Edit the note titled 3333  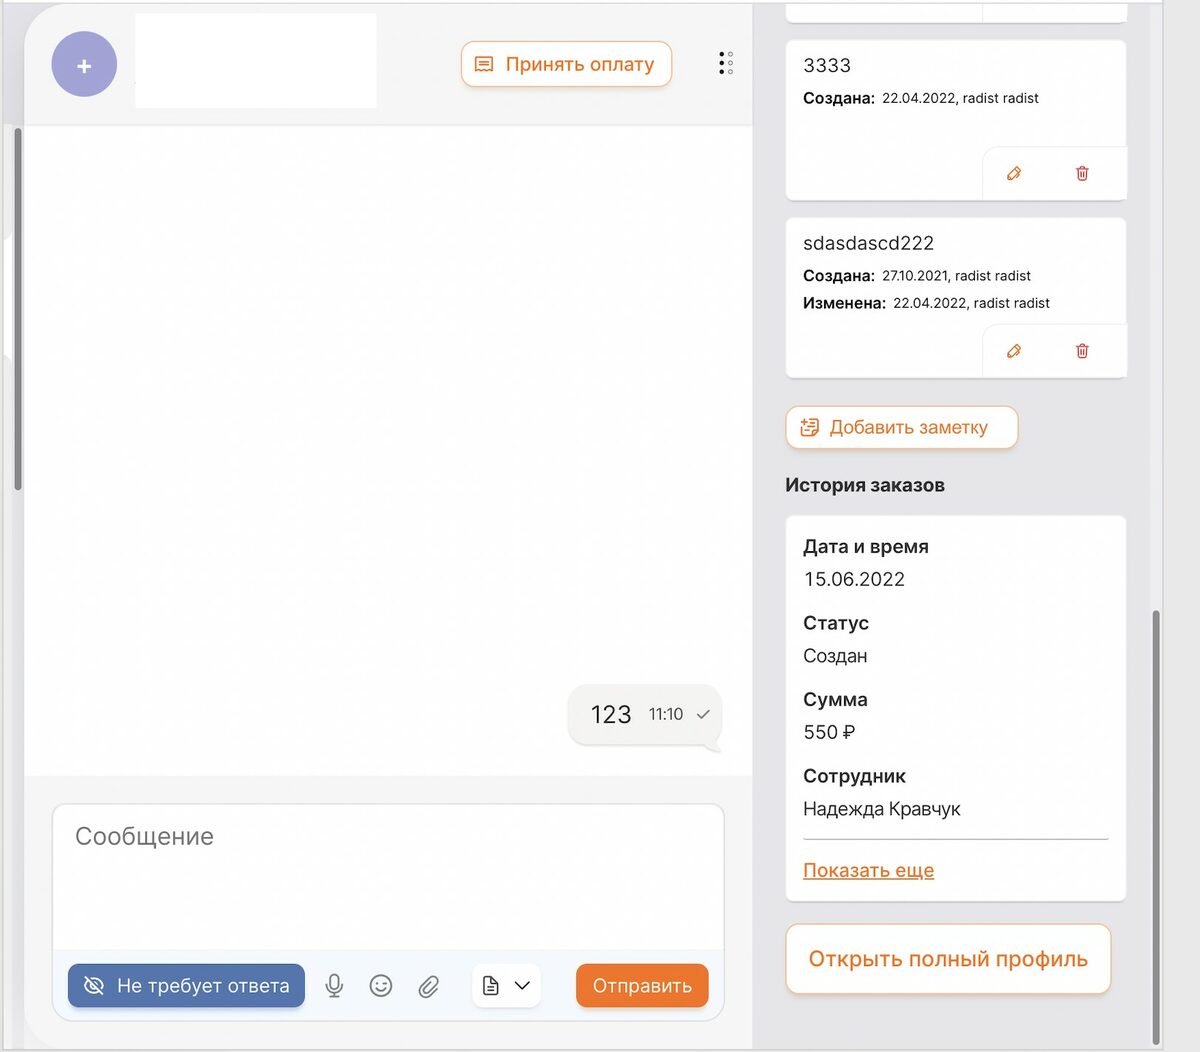coord(1014,174)
